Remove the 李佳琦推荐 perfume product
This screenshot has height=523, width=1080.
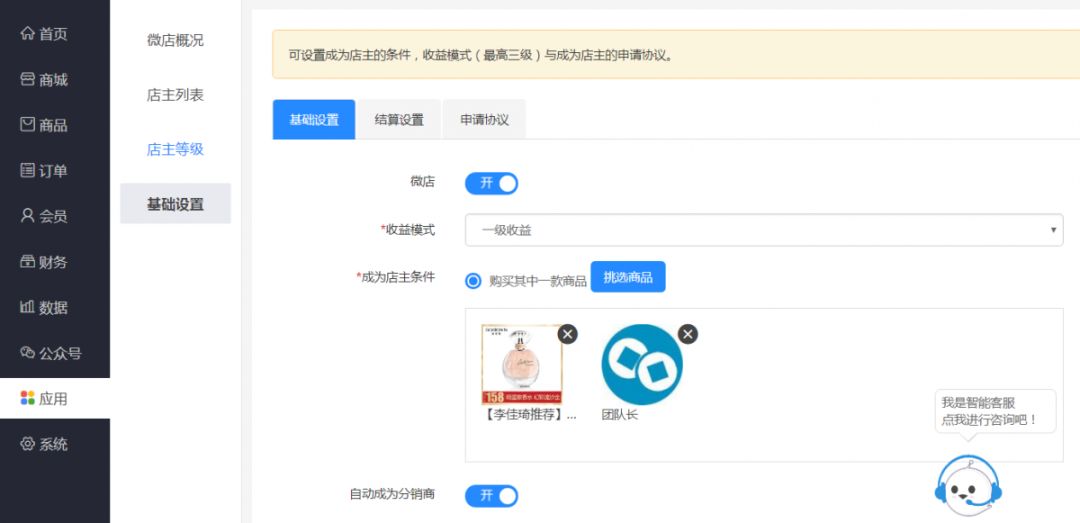click(x=567, y=334)
